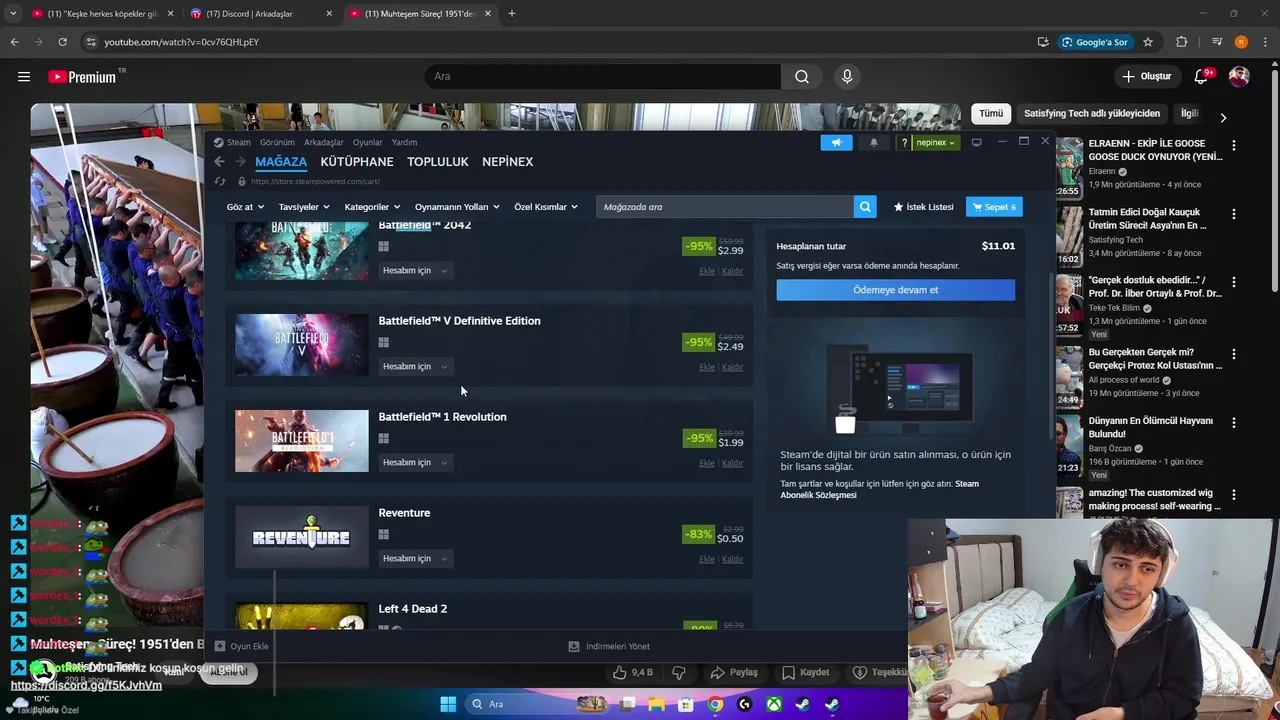
Task: Expand Kategoriler dropdown
Action: point(372,207)
